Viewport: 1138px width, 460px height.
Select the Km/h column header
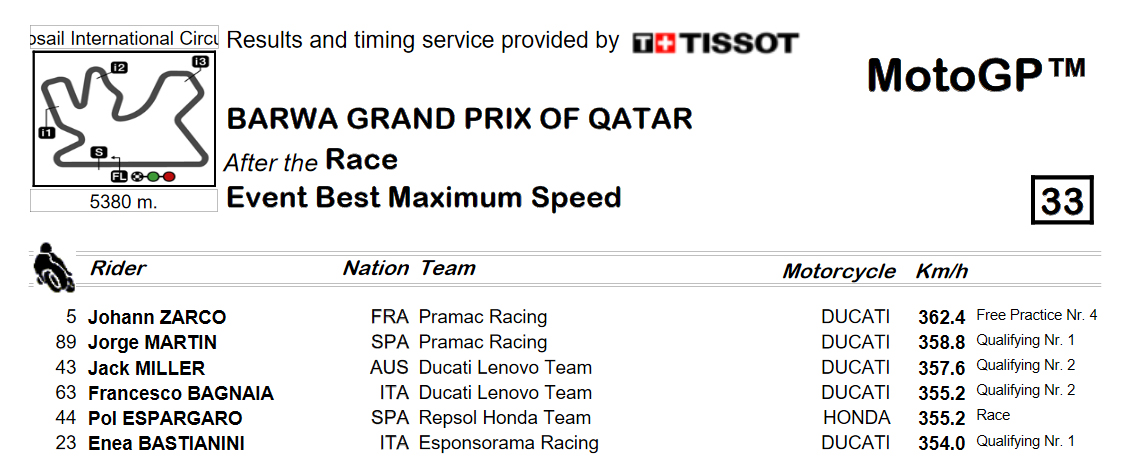(x=941, y=271)
